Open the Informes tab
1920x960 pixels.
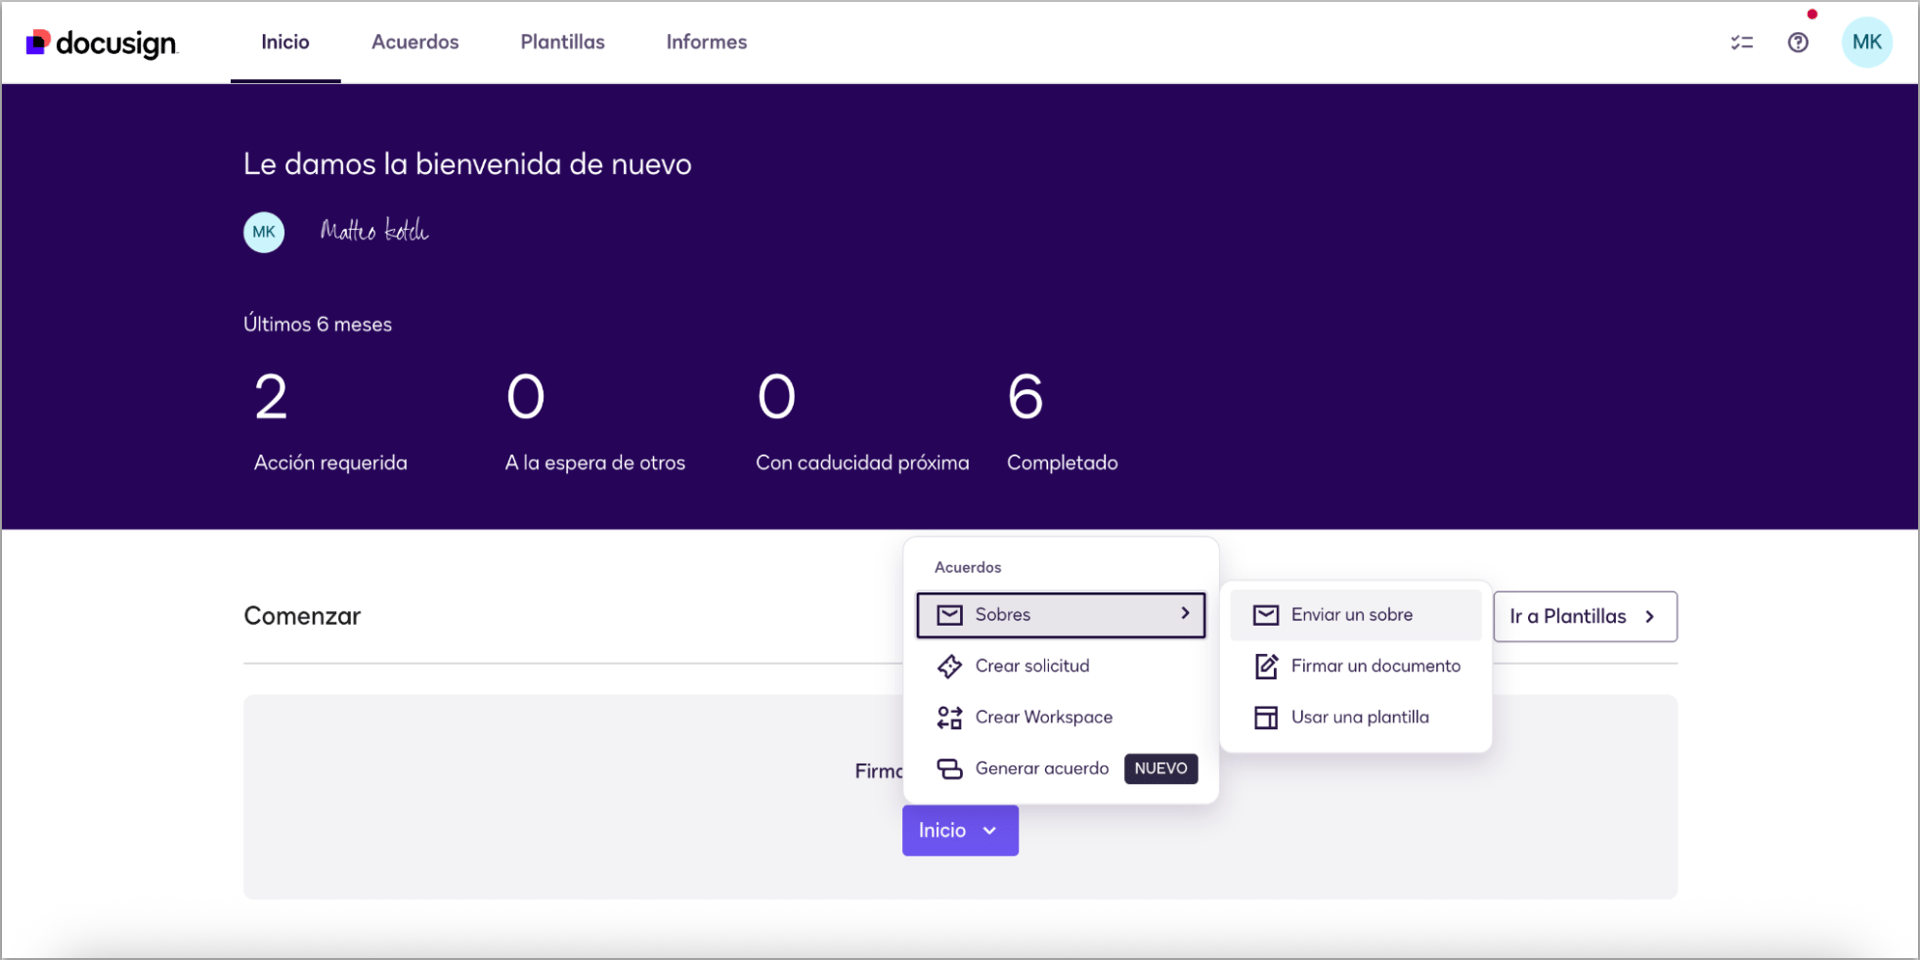click(706, 42)
